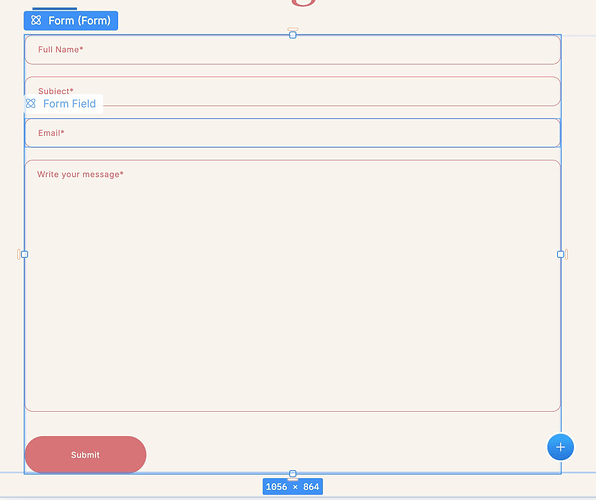Click the Full Name input field
This screenshot has height=500, width=596.
(x=292, y=50)
